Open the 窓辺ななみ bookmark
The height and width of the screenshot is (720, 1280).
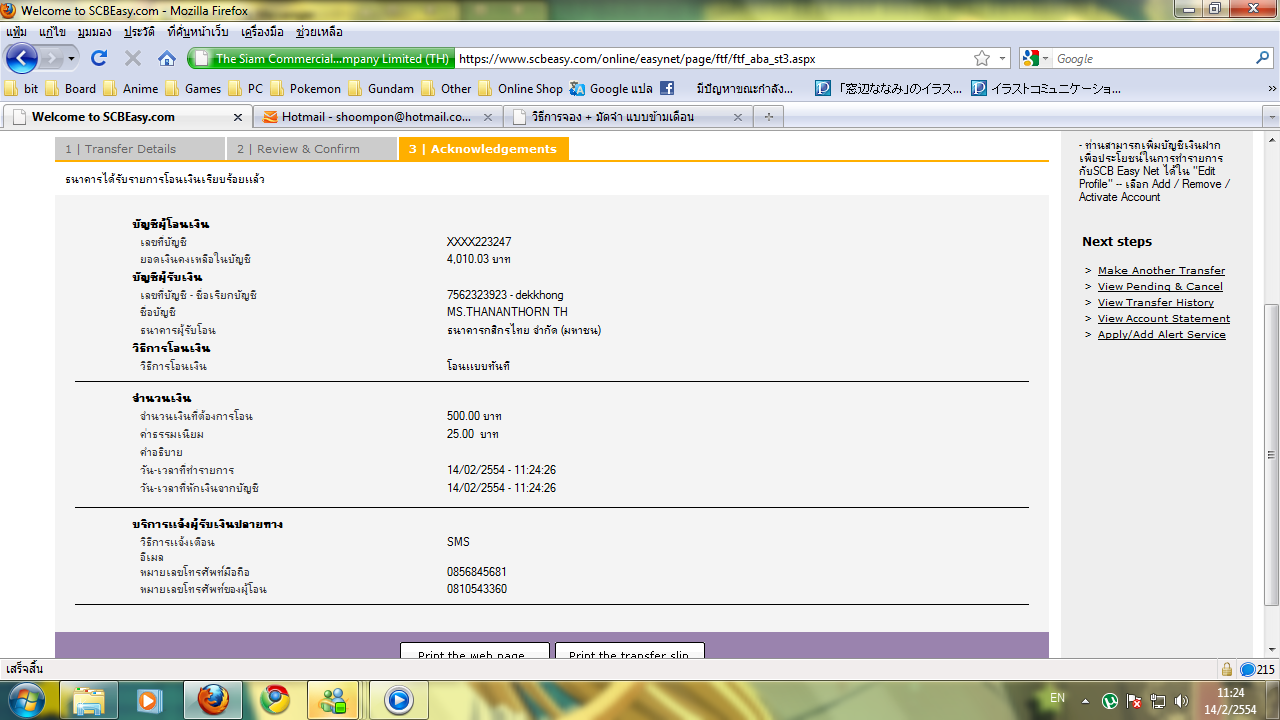889,88
